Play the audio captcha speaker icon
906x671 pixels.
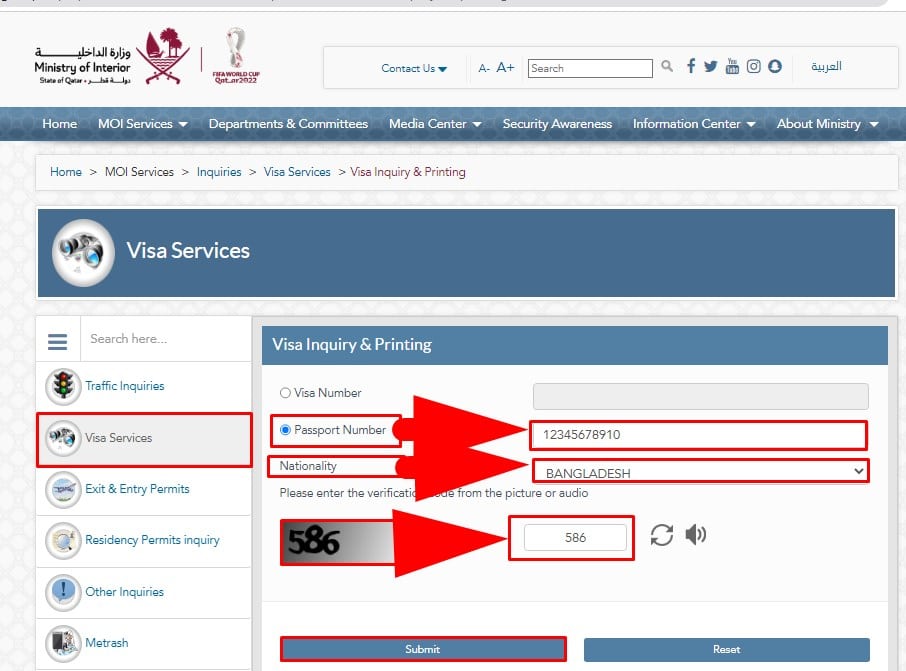click(x=695, y=535)
